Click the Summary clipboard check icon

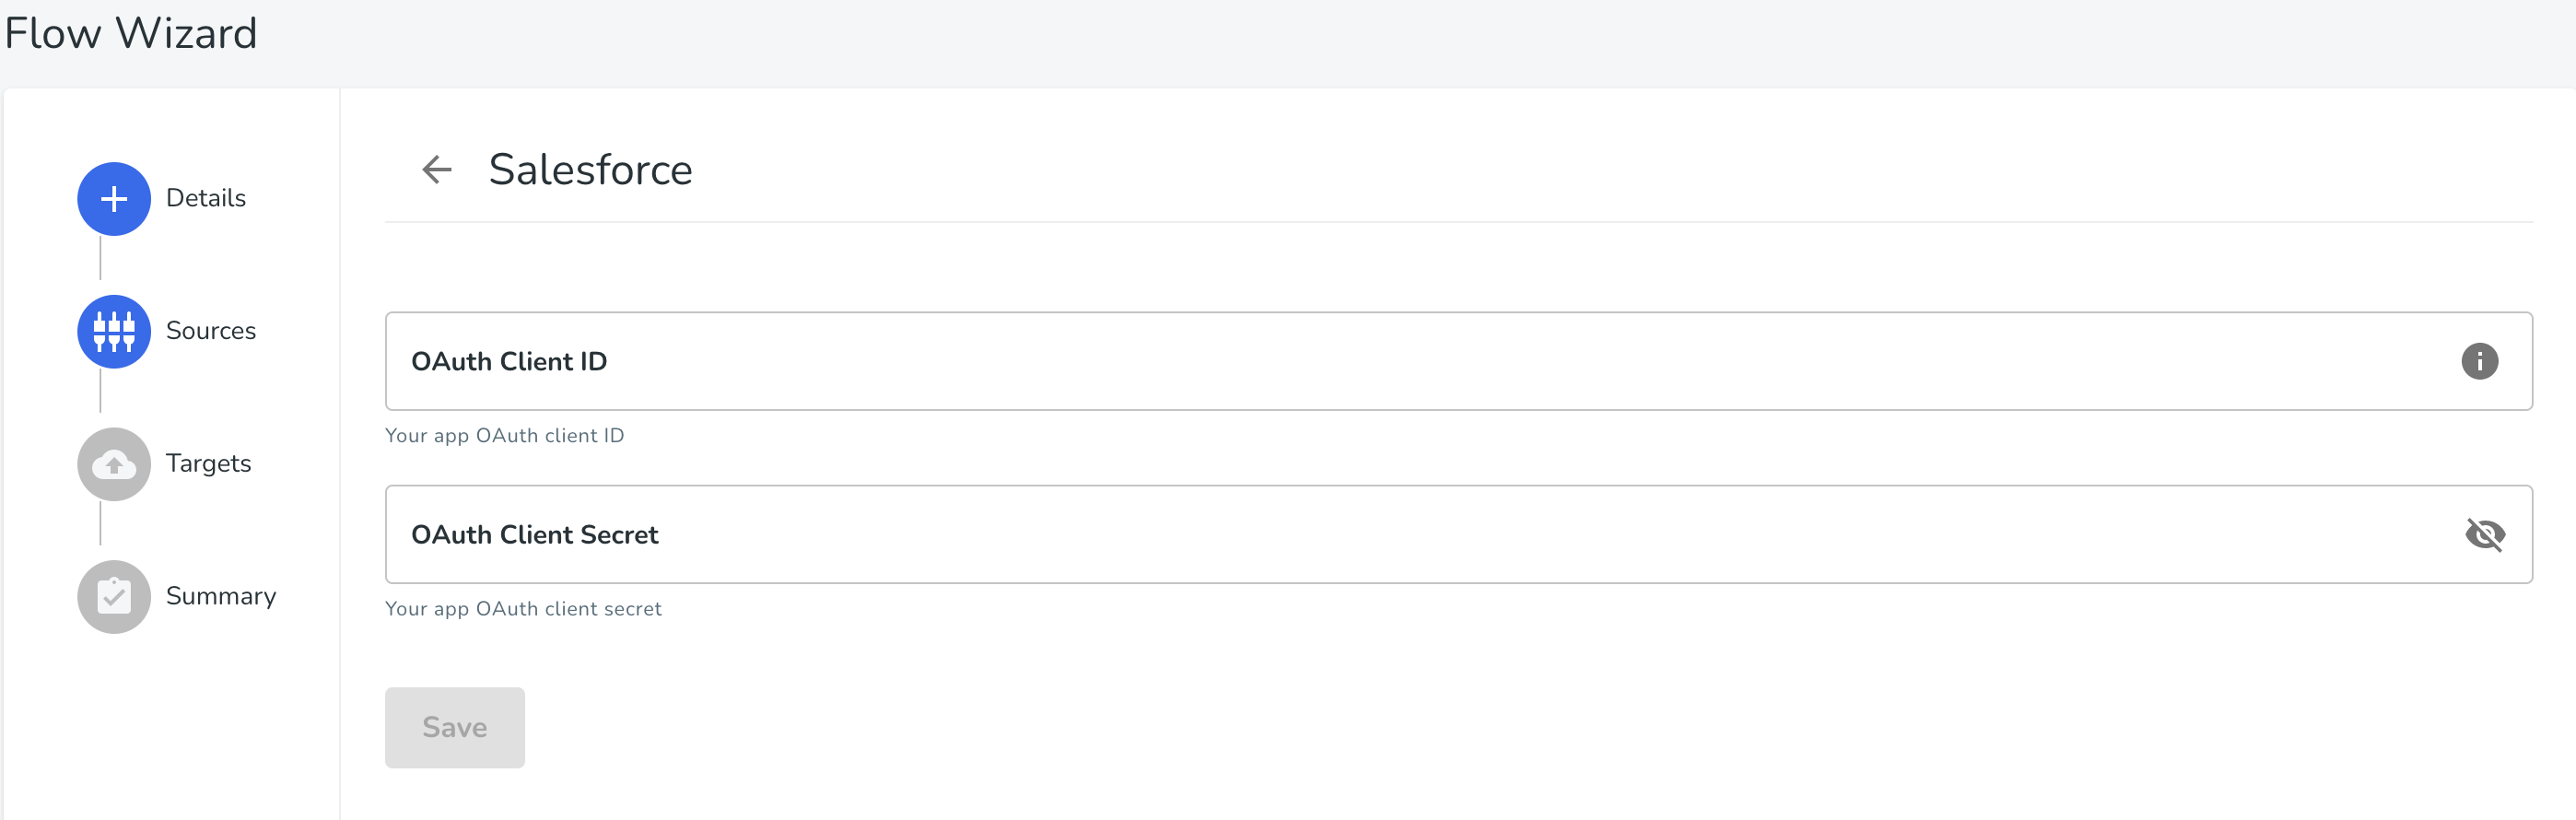[x=114, y=597]
